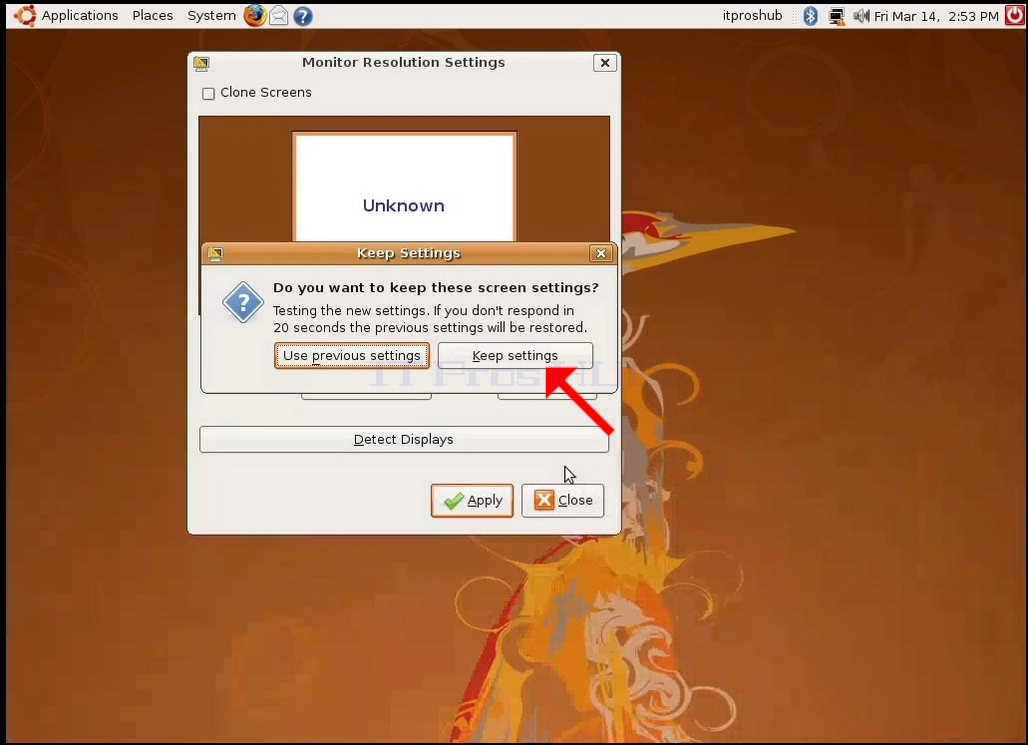1028x745 pixels.
Task: Launch Firefox from the top panel
Action: (255, 15)
